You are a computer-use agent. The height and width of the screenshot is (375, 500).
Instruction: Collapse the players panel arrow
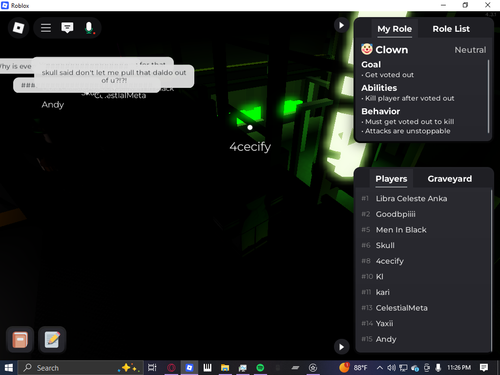point(341,347)
